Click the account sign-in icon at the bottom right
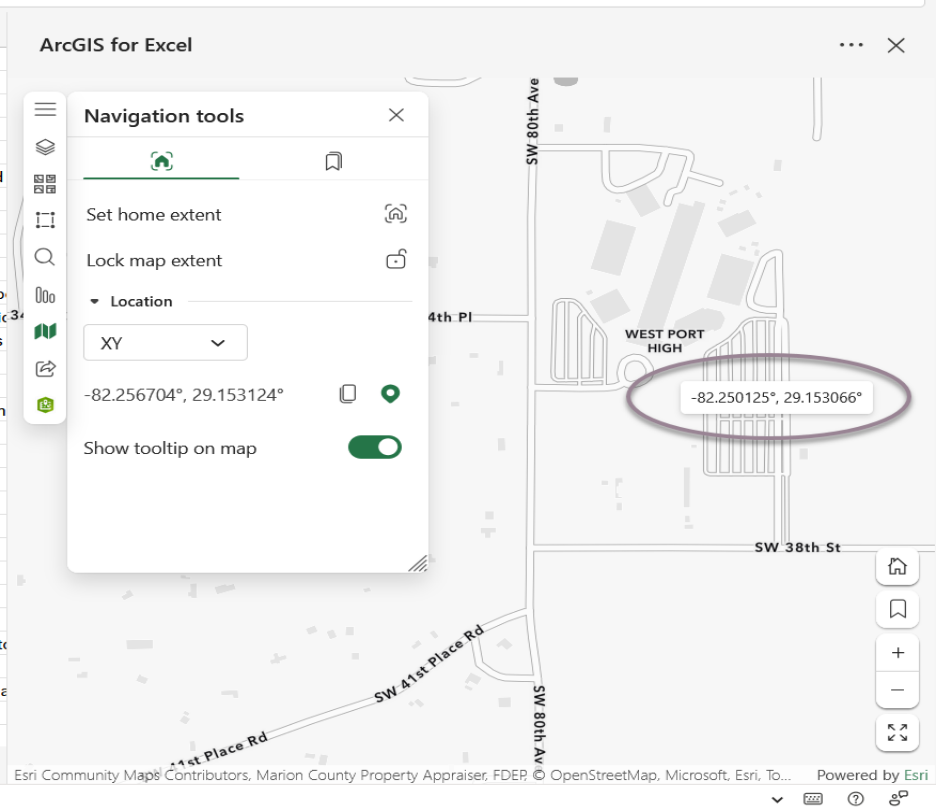The height and width of the screenshot is (810, 936). [x=898, y=798]
